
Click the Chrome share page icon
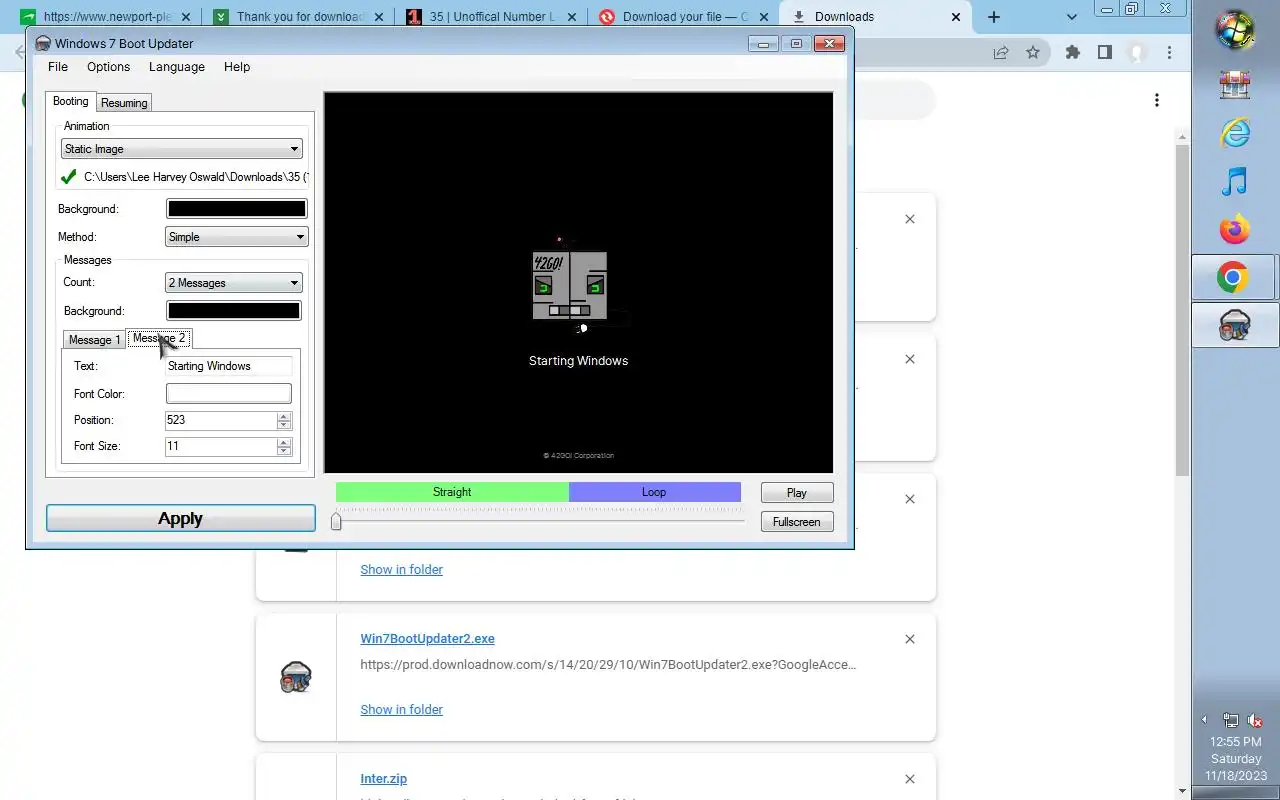(1000, 53)
